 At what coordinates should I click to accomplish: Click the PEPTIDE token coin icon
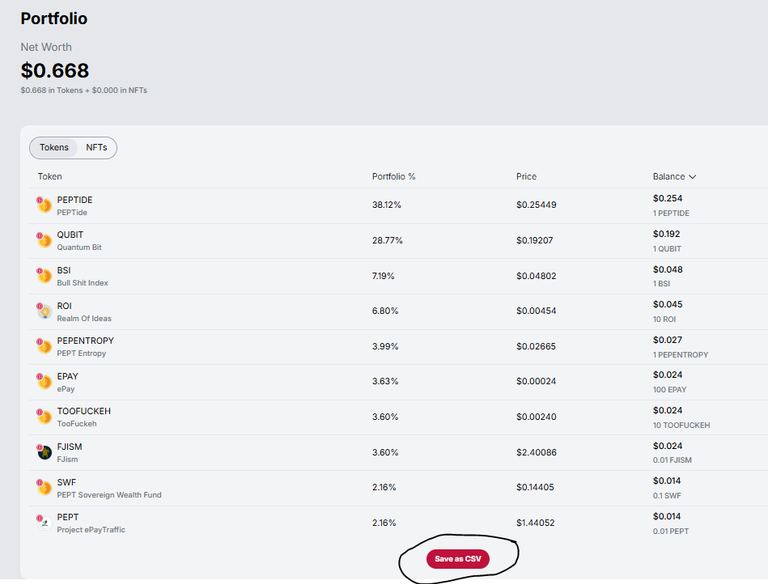pos(44,205)
